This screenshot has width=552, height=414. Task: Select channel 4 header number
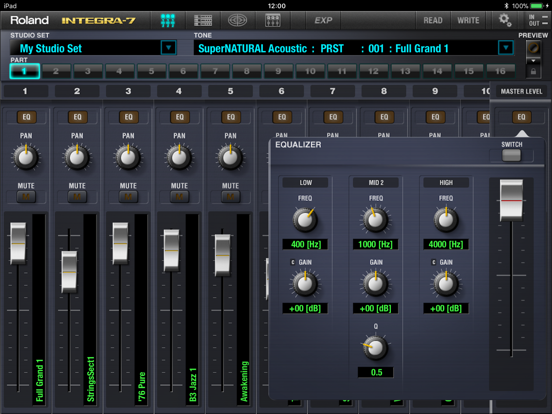point(179,91)
